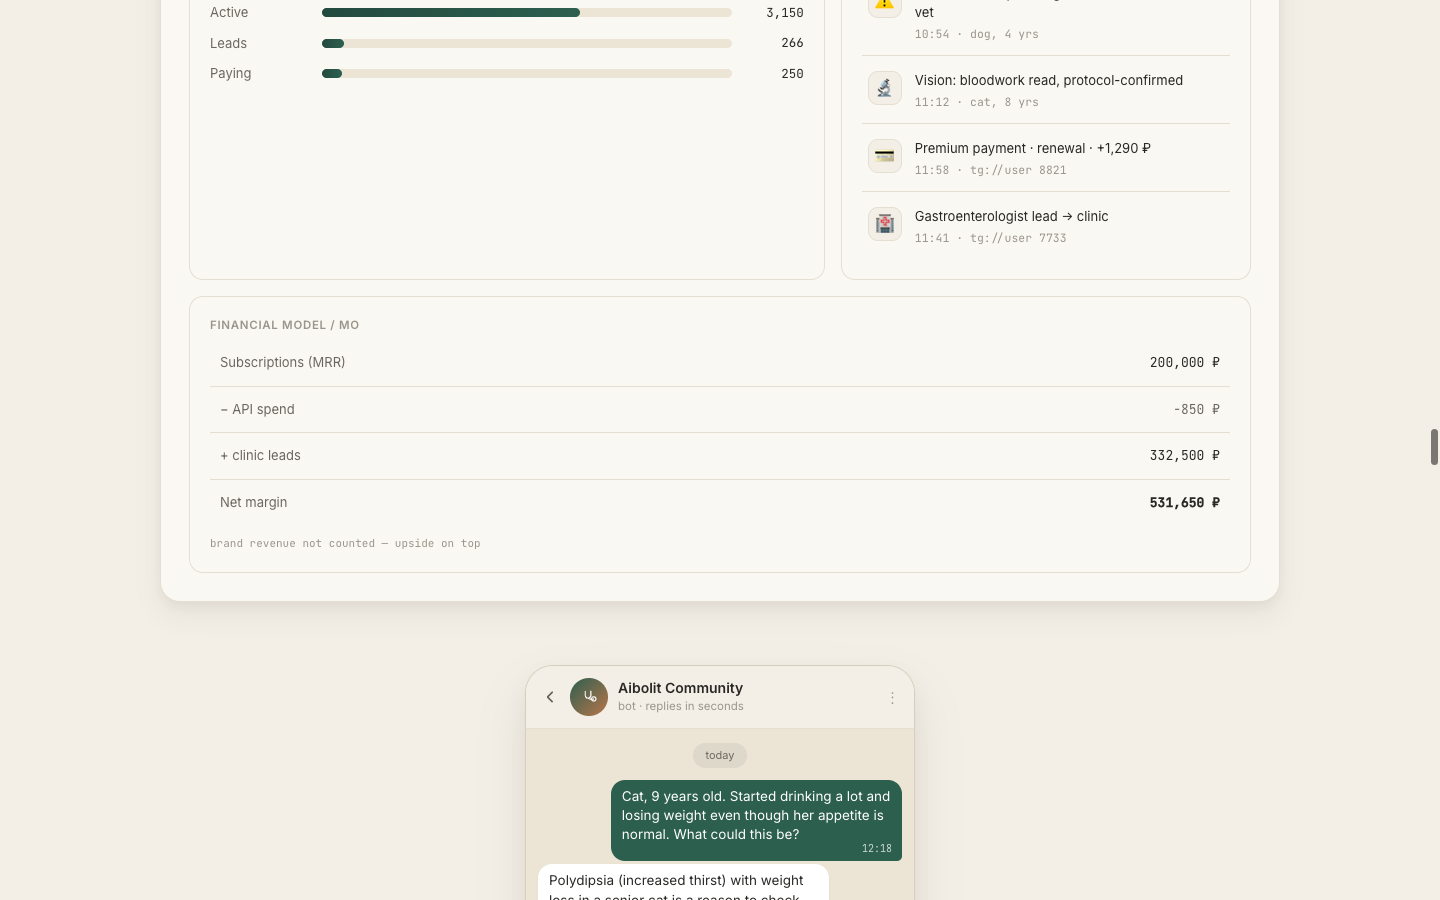
Task: Open the chat three-dot options menu
Action: 892,698
